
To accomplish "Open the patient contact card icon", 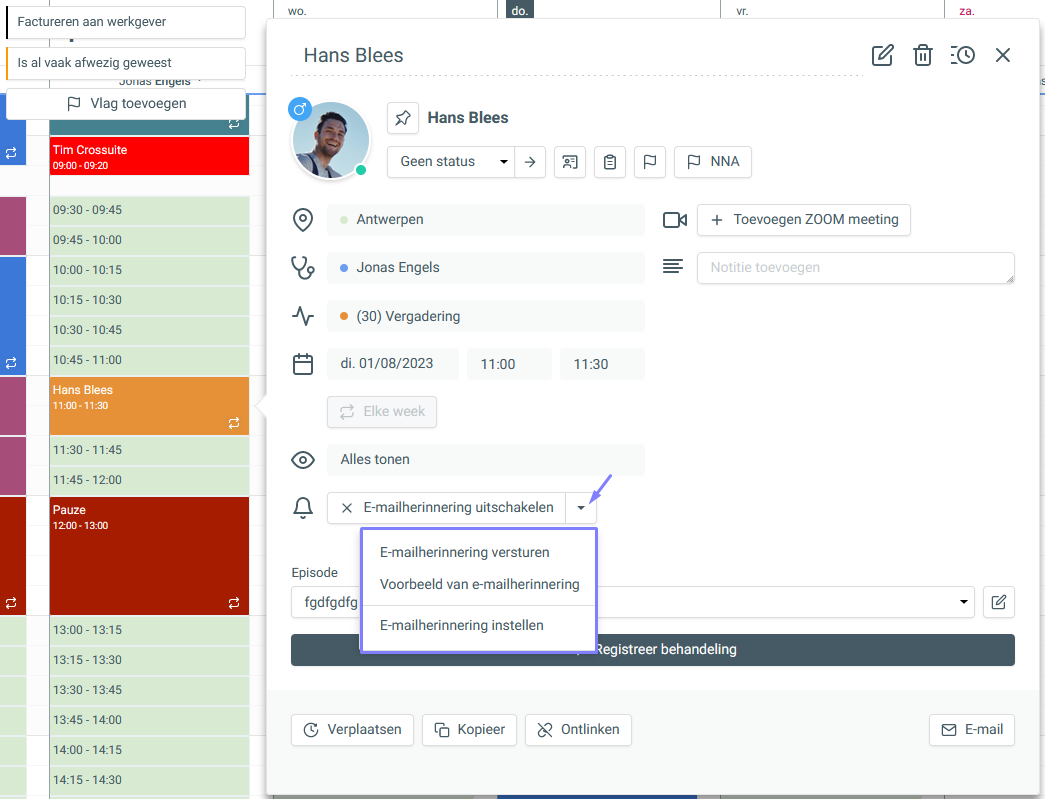I will tap(570, 162).
